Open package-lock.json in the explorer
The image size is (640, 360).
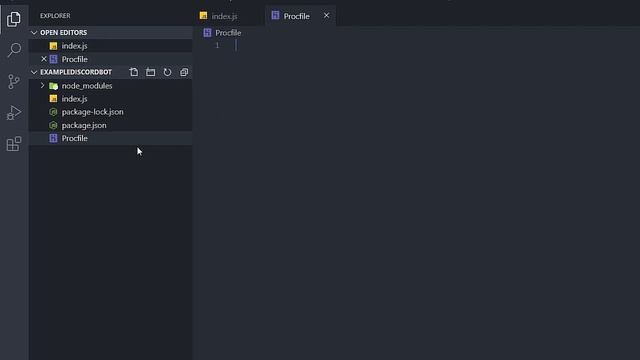110,112
